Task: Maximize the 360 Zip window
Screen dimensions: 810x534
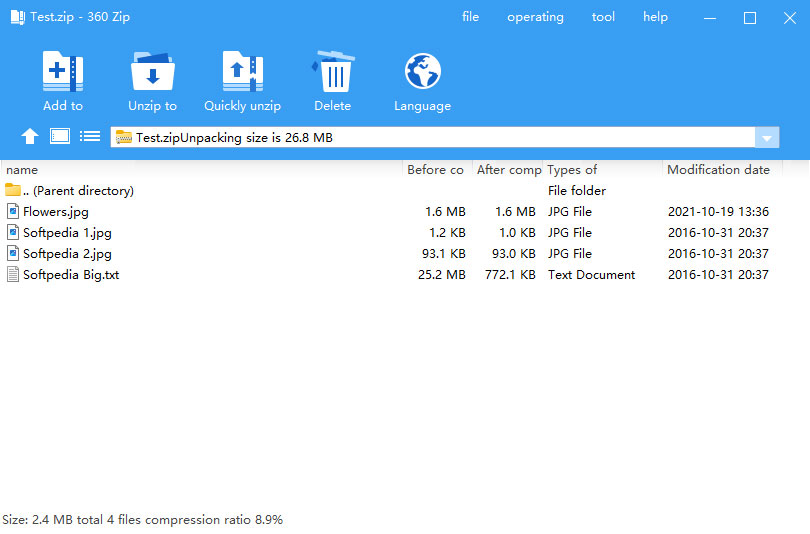Action: pos(750,18)
